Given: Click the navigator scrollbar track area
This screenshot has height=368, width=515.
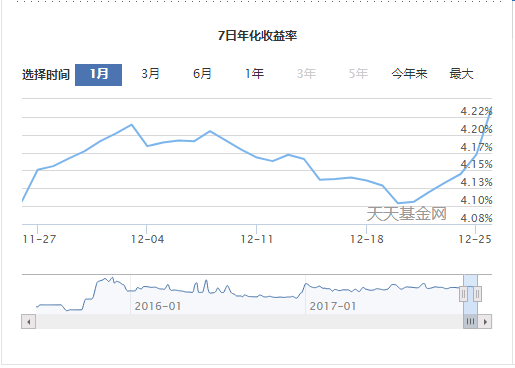Looking at the screenshot, I should tap(249, 322).
